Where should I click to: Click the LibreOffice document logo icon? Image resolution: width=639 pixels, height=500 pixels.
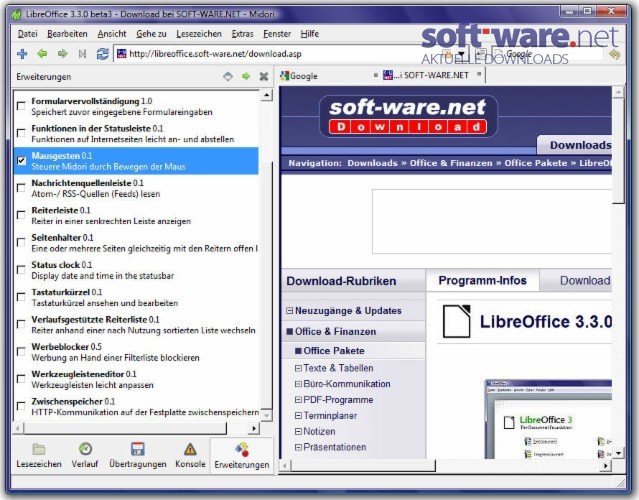(x=456, y=321)
